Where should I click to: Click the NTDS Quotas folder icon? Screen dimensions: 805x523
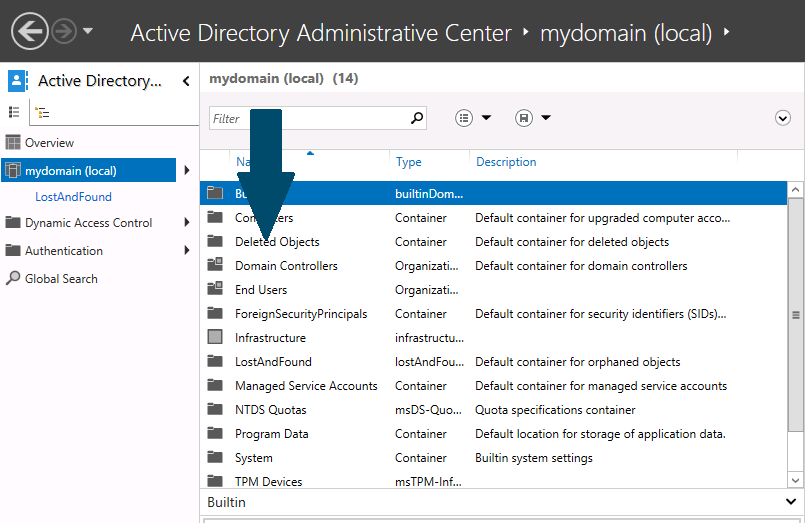click(x=215, y=409)
